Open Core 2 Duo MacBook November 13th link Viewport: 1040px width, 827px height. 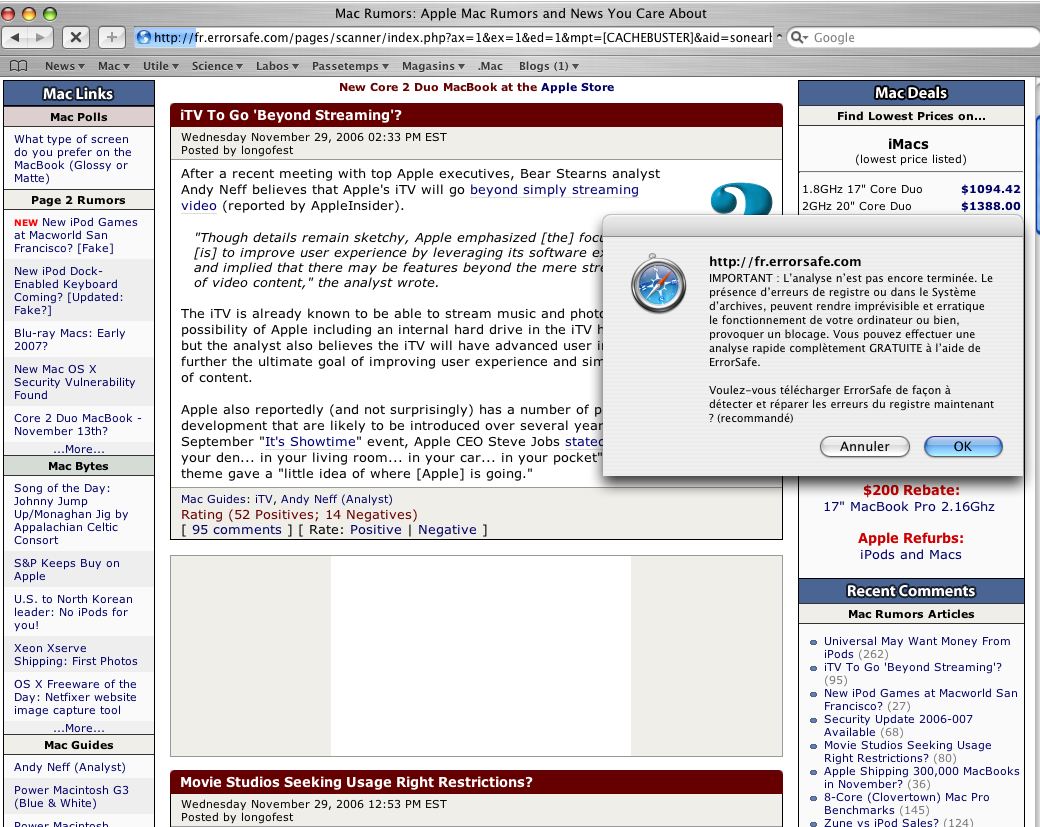78,424
